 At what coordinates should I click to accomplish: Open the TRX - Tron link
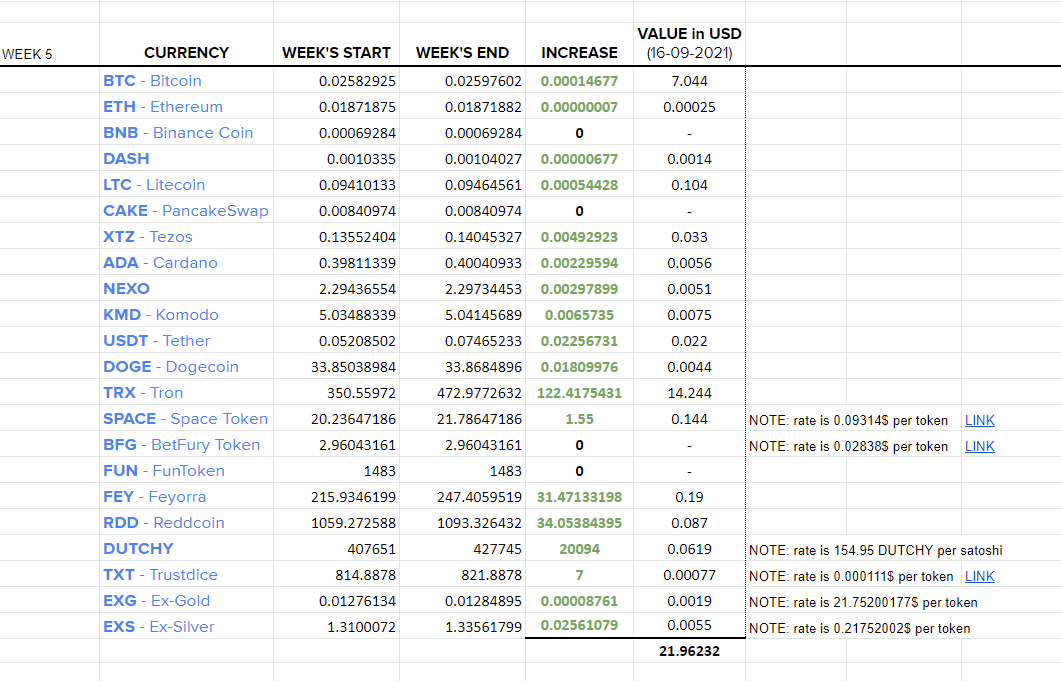pos(143,393)
